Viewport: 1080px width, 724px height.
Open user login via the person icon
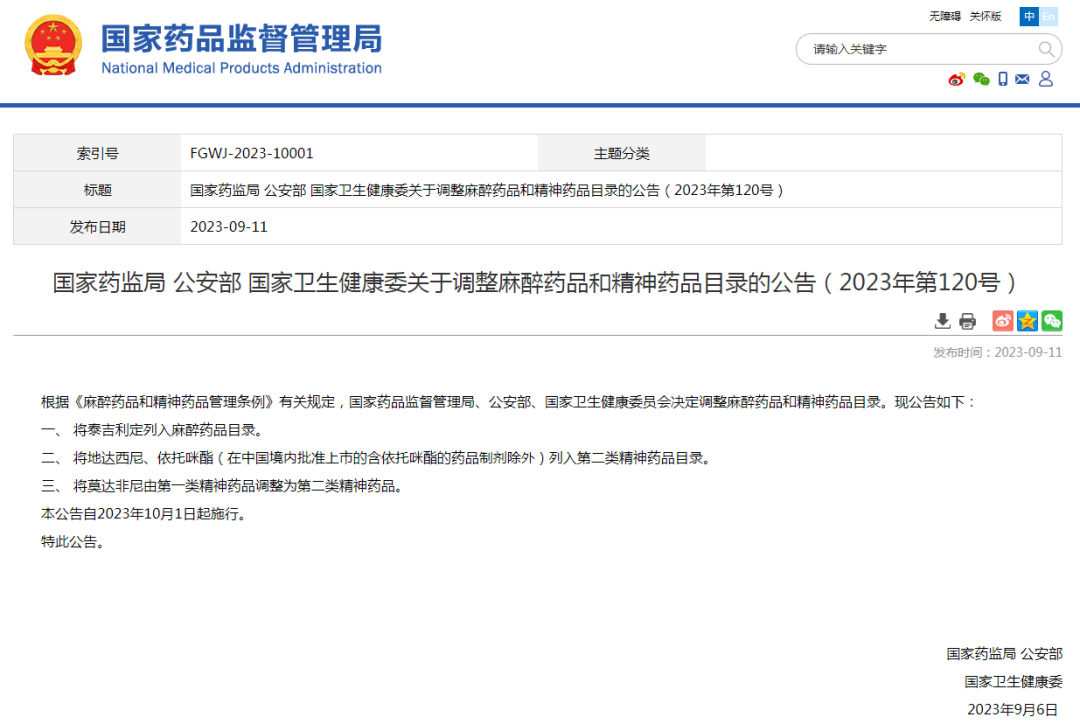tap(1045, 78)
